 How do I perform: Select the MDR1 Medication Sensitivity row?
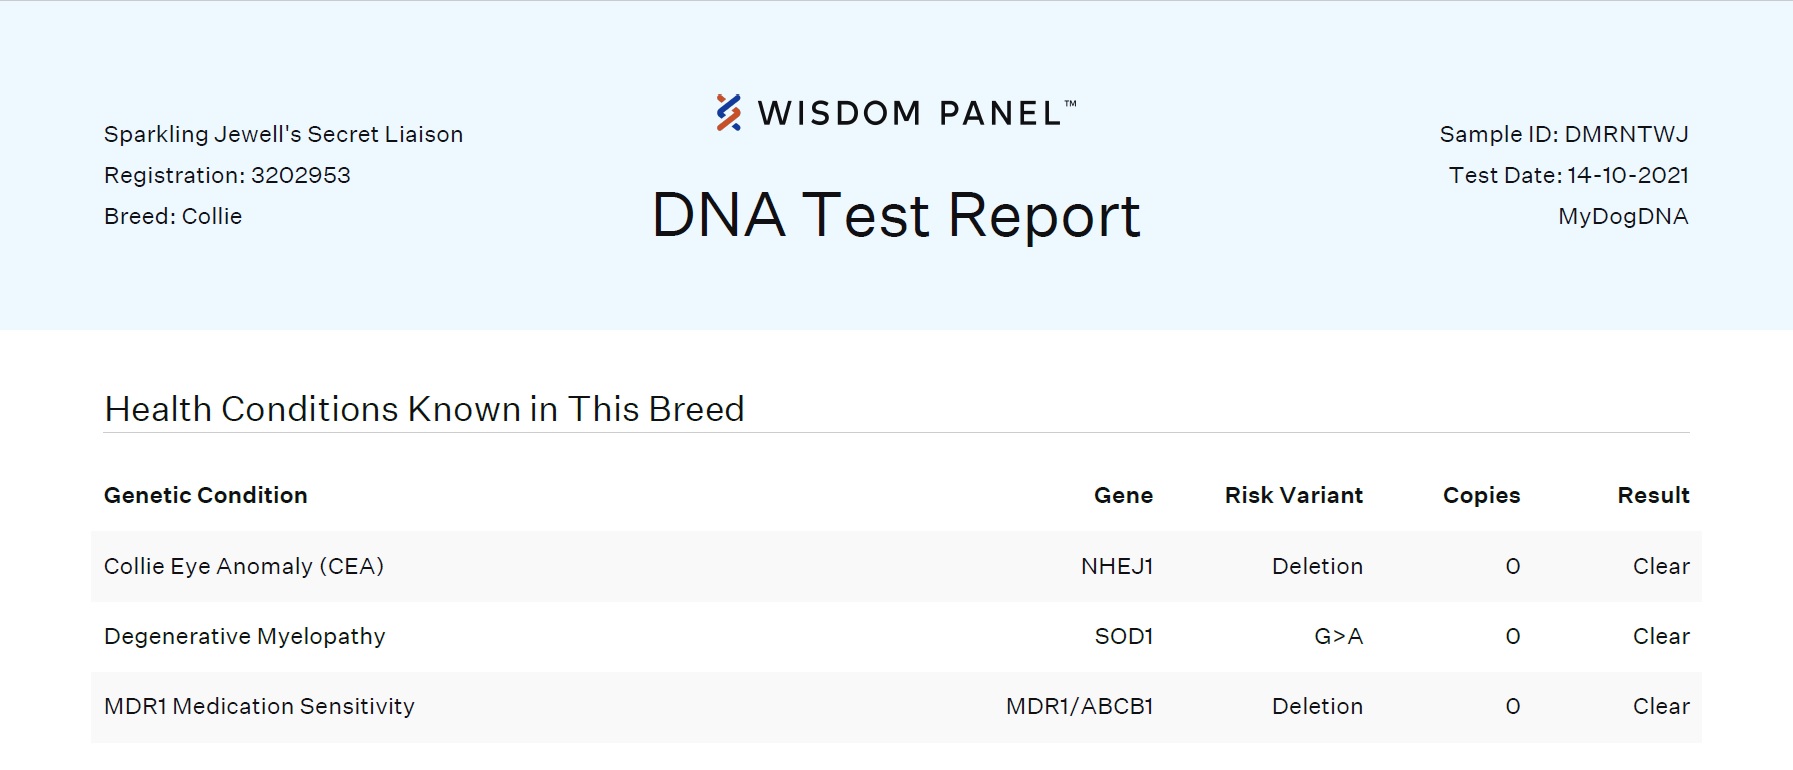(896, 706)
